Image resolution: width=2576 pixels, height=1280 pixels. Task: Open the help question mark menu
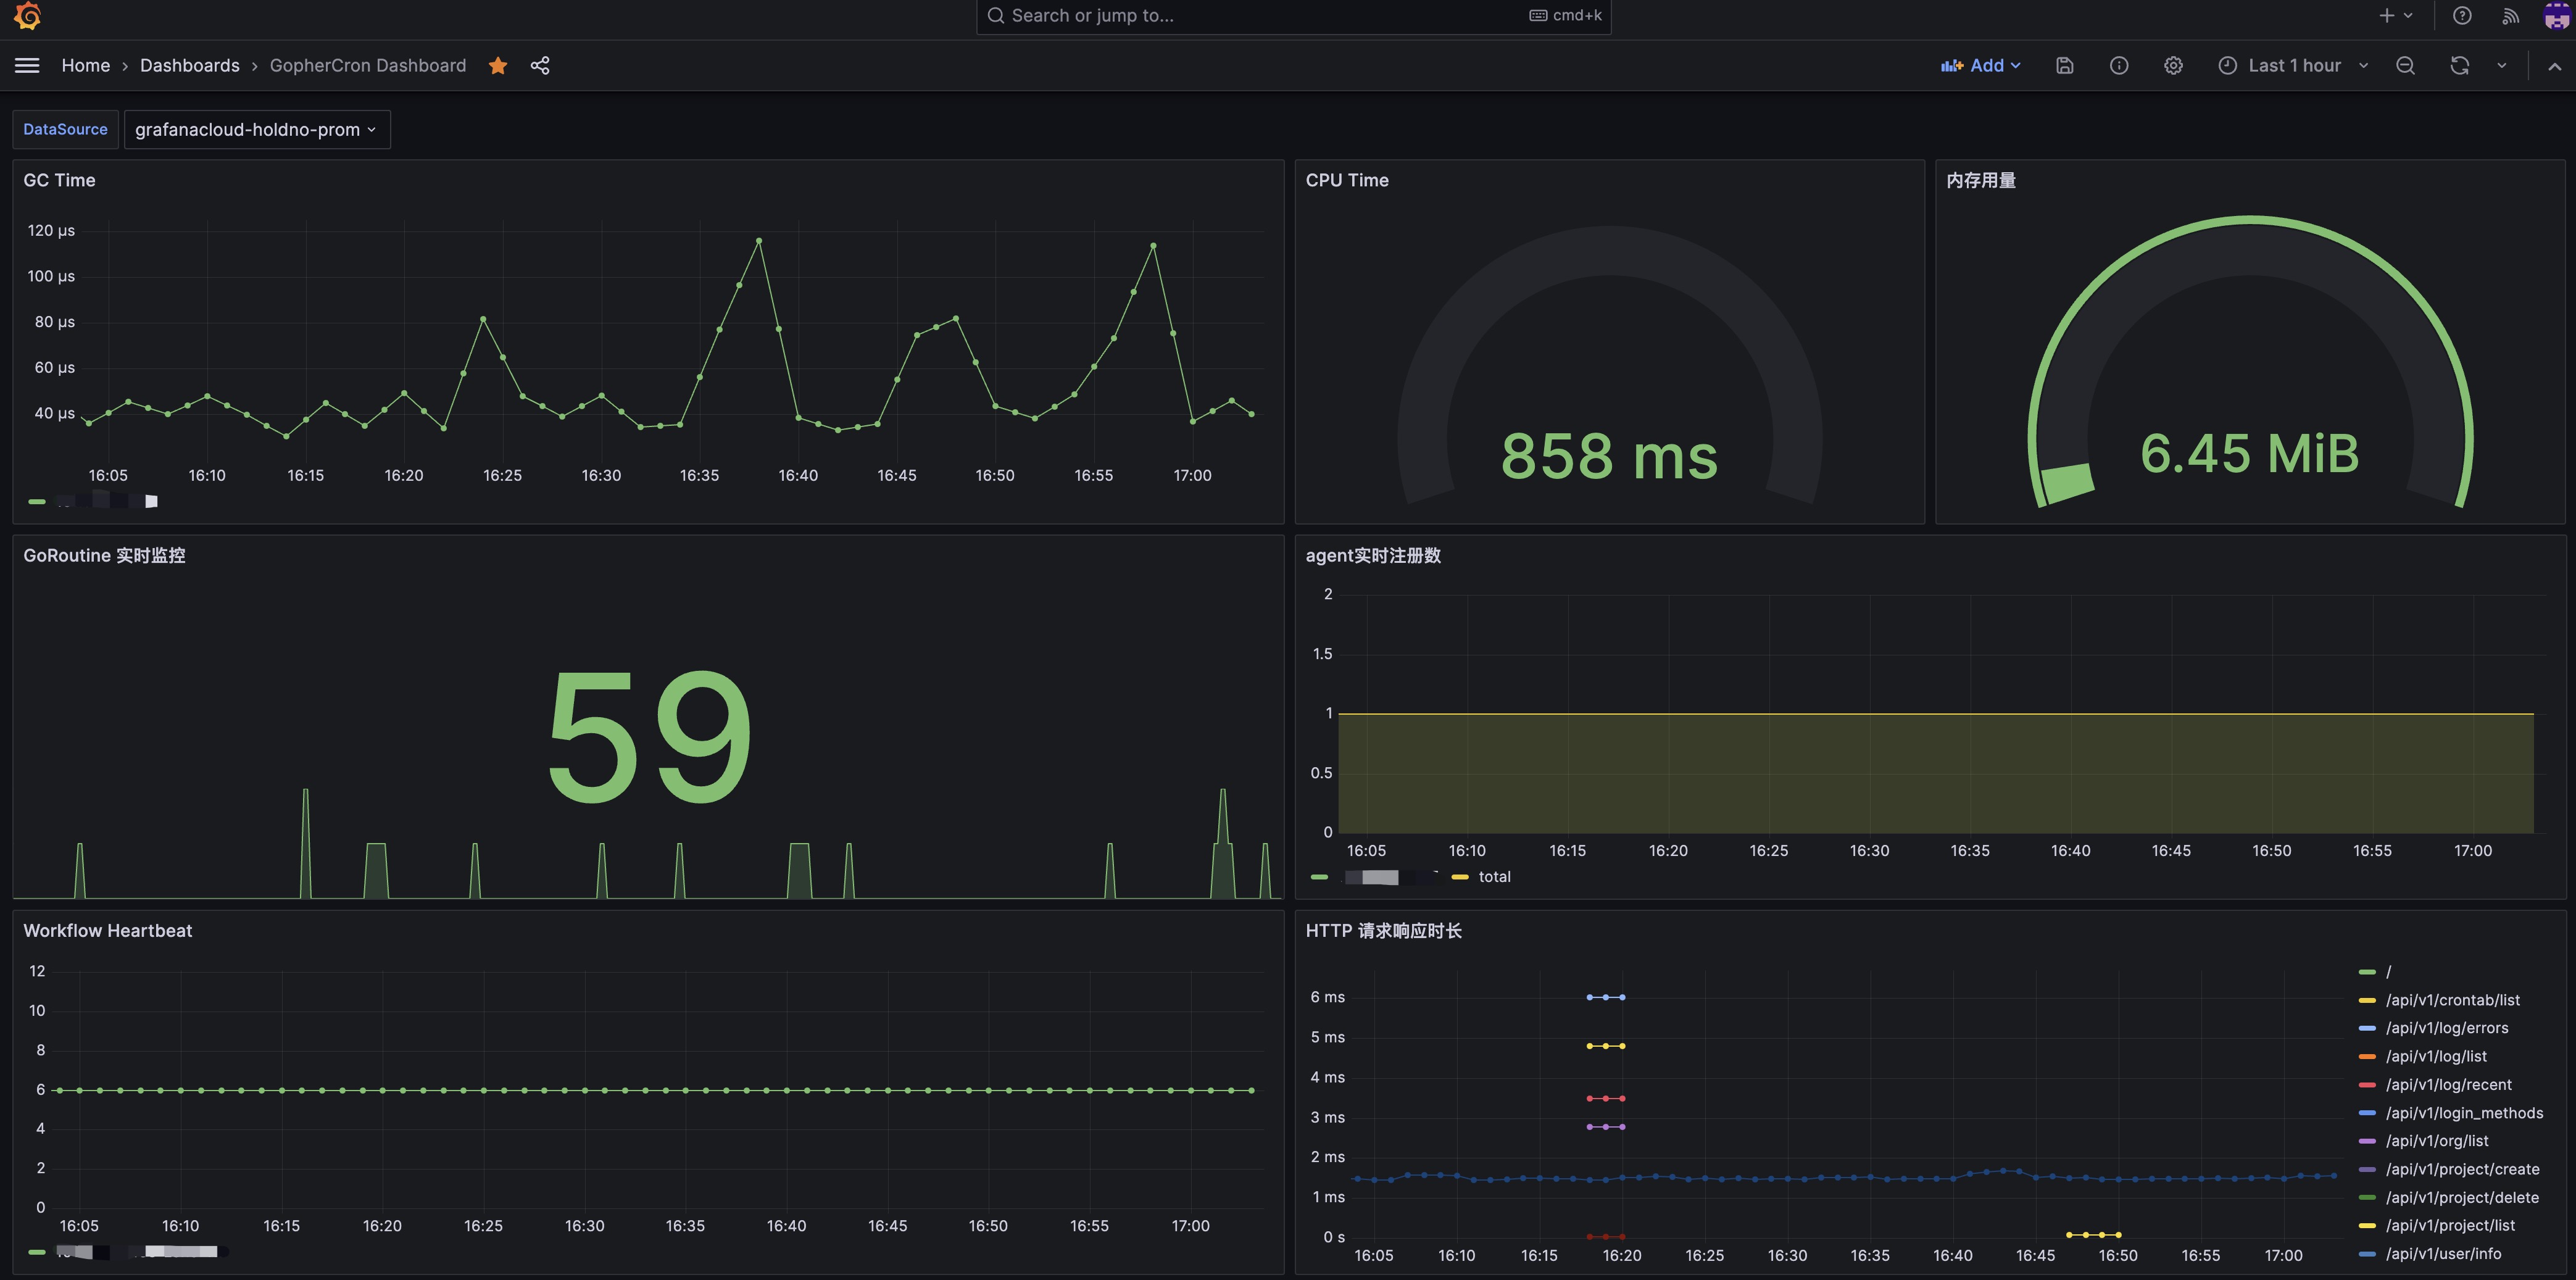point(2462,15)
